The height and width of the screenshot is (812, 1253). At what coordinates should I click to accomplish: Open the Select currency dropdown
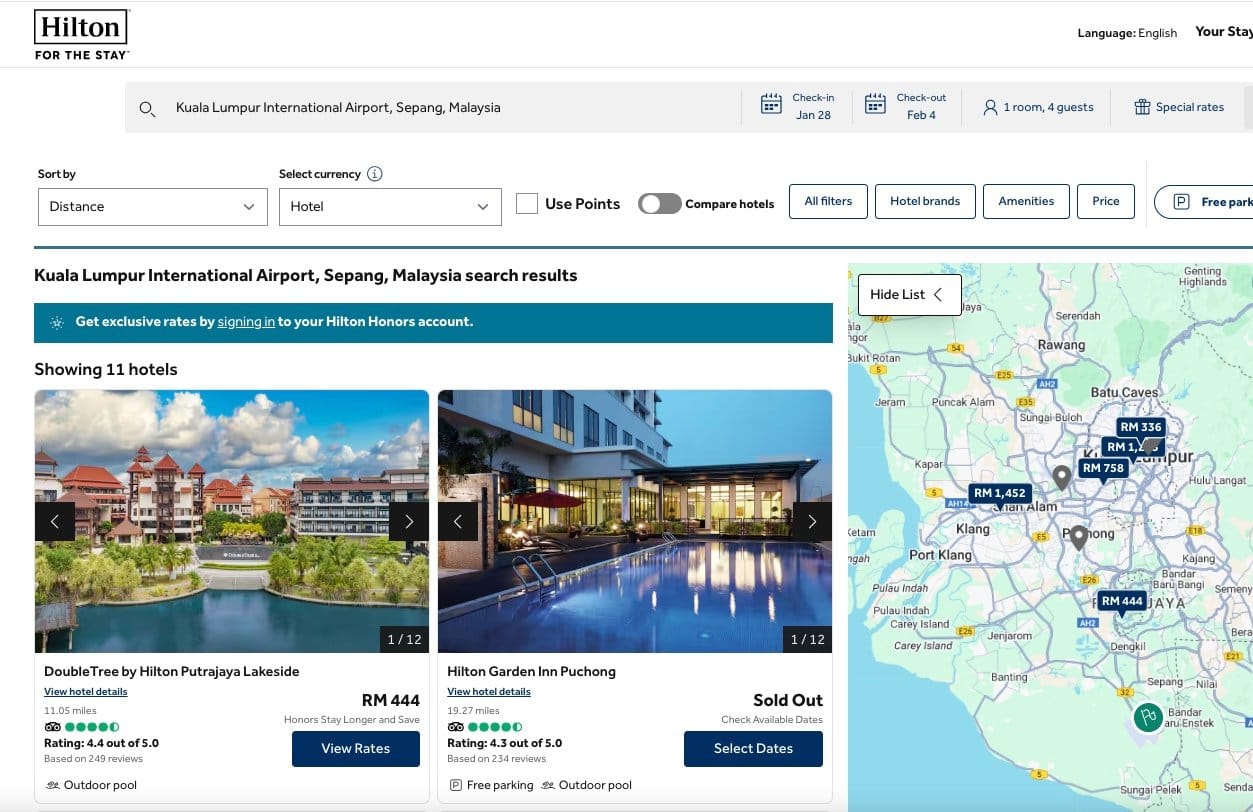pyautogui.click(x=390, y=207)
